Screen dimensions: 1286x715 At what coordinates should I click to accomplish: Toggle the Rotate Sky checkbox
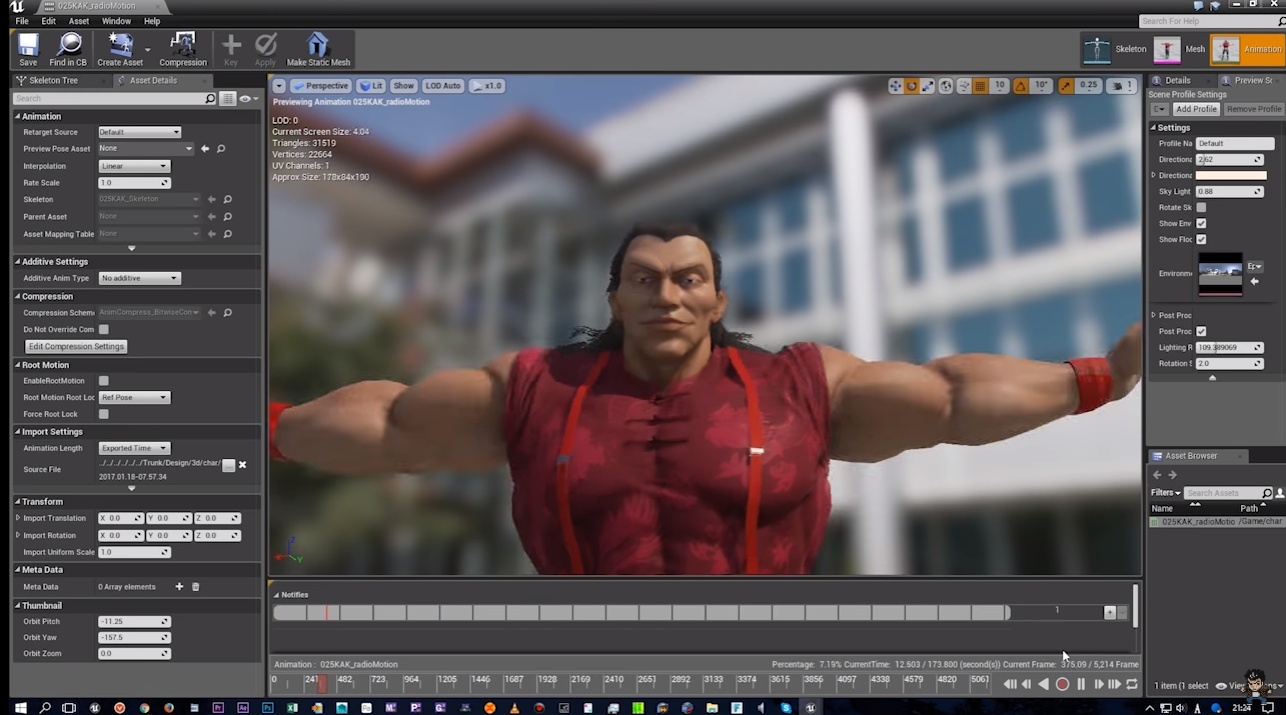coord(1201,207)
